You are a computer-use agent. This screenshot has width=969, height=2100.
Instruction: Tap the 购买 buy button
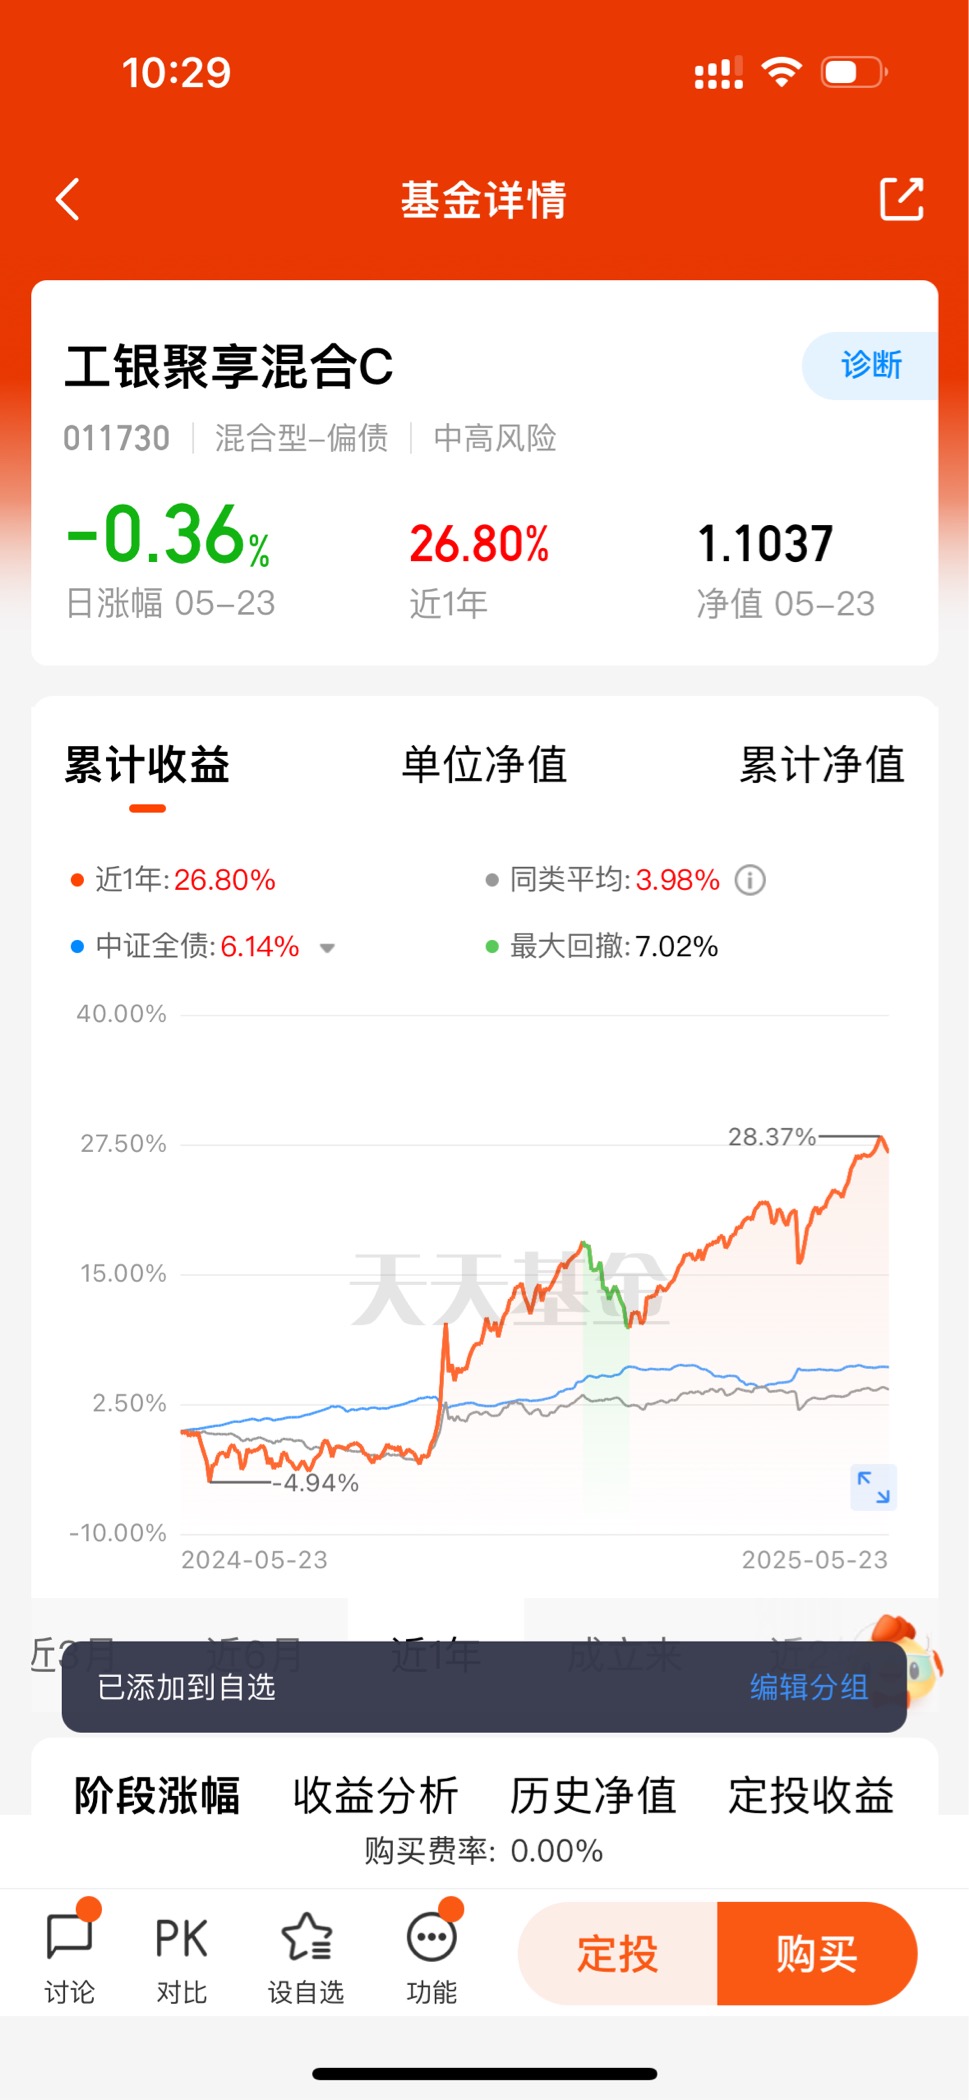[817, 1953]
